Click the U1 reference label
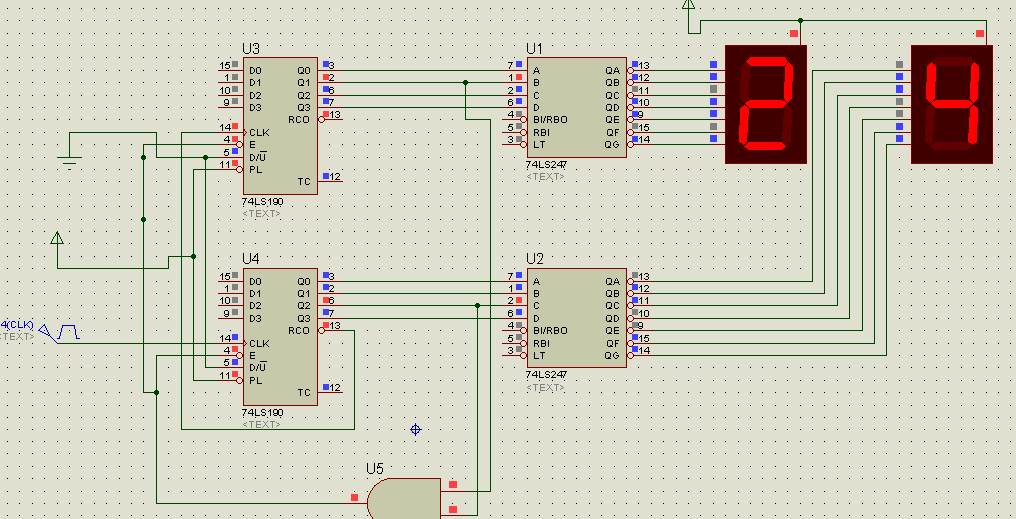 pos(535,49)
